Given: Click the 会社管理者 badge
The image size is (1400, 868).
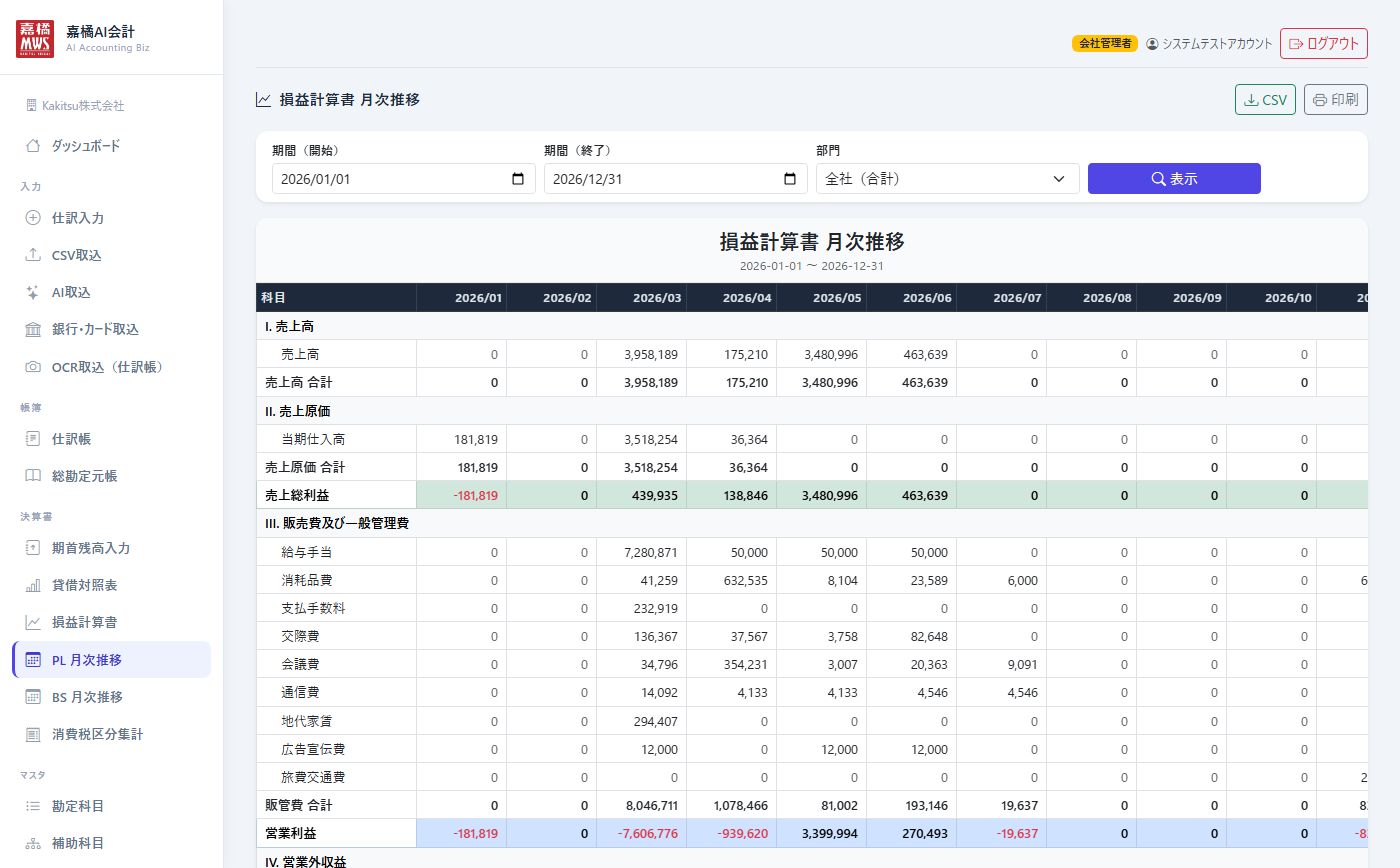Looking at the screenshot, I should click(1105, 44).
